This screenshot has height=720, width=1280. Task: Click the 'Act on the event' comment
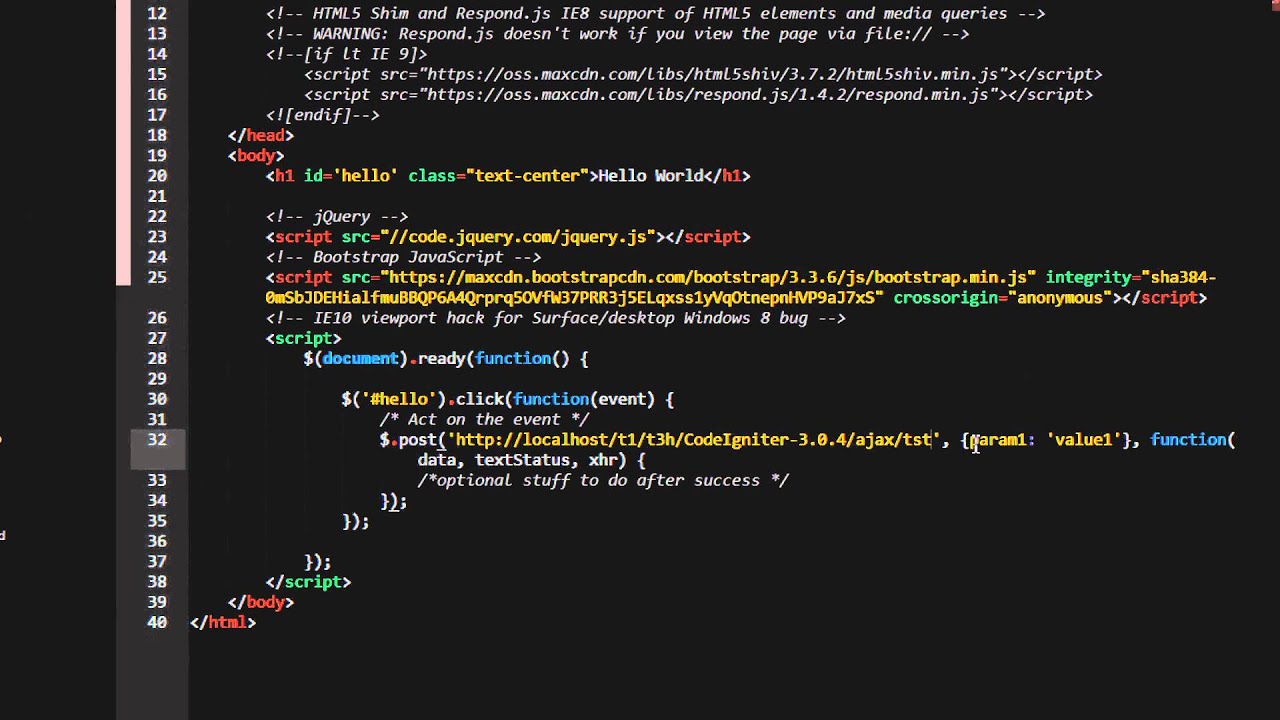484,419
